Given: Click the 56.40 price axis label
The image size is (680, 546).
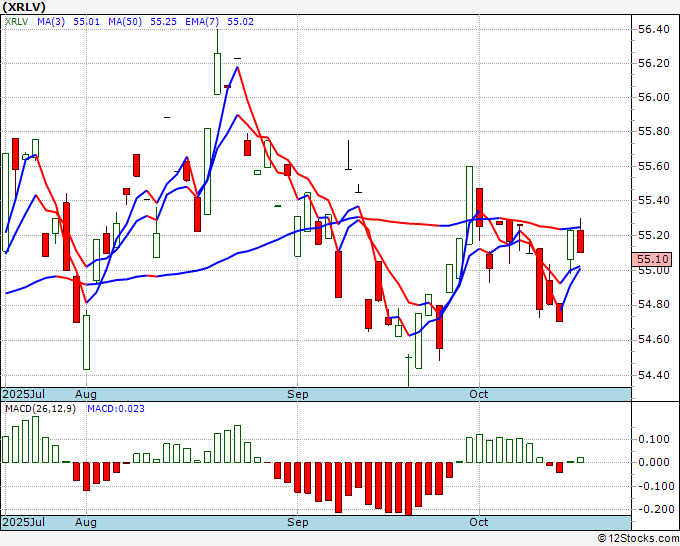Looking at the screenshot, I should pos(654,29).
